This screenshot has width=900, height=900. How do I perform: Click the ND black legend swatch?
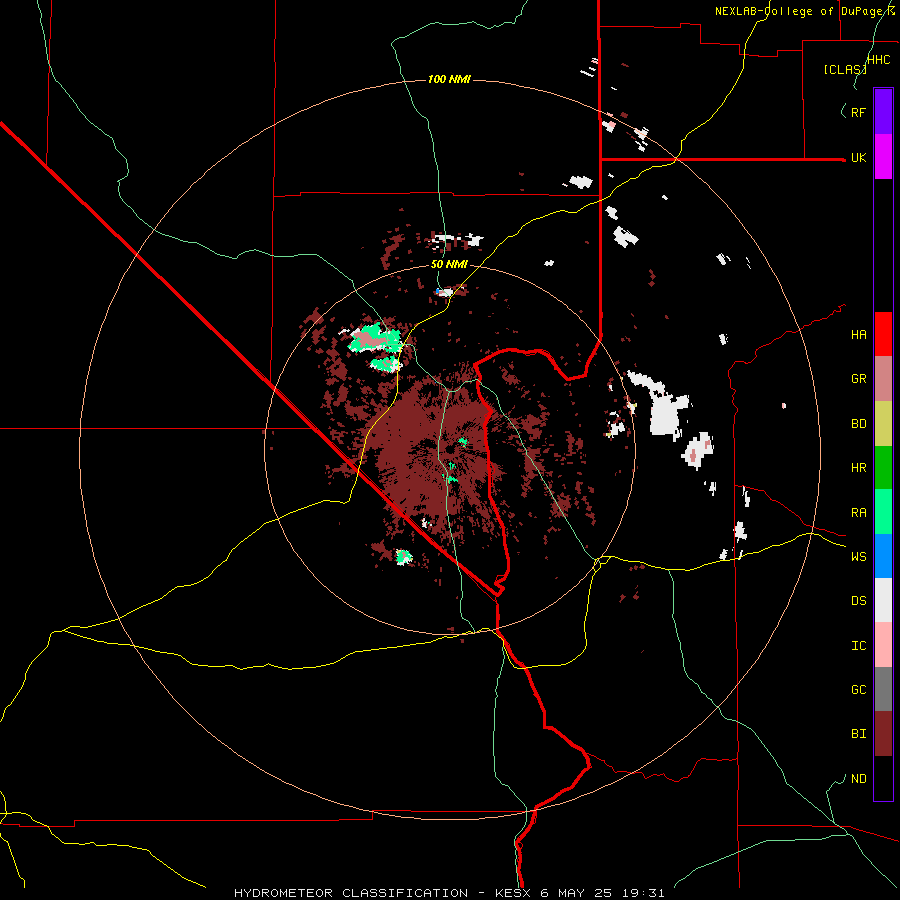point(883,778)
